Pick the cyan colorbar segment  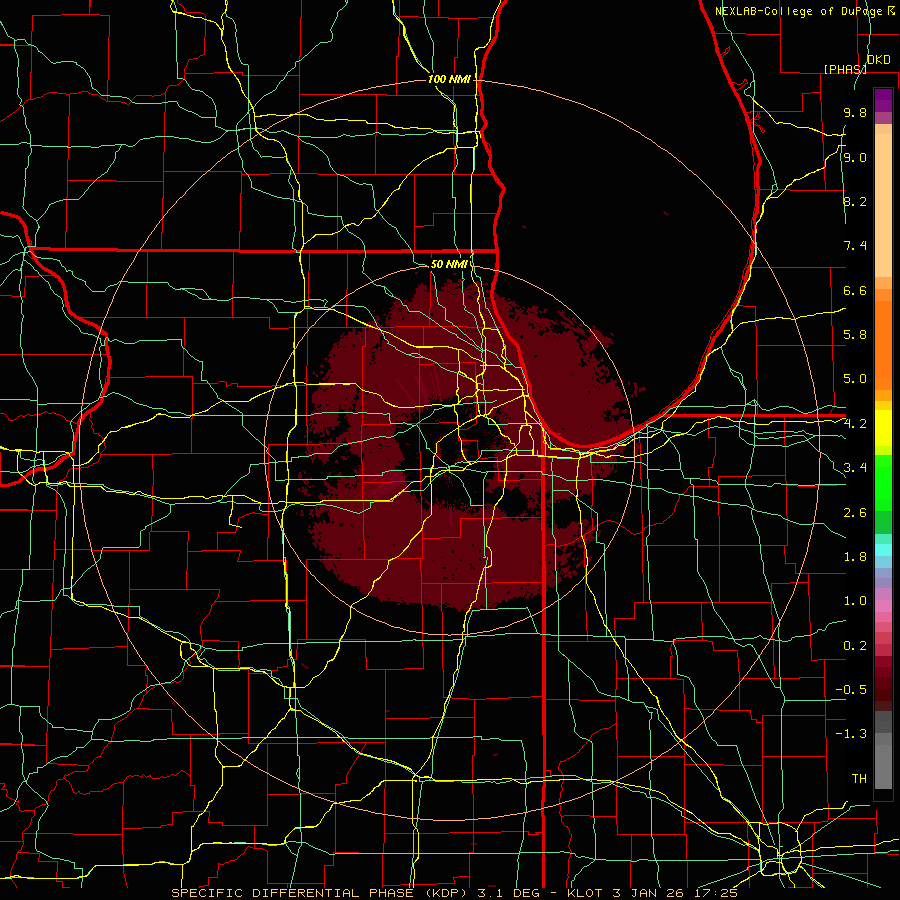pyautogui.click(x=883, y=550)
